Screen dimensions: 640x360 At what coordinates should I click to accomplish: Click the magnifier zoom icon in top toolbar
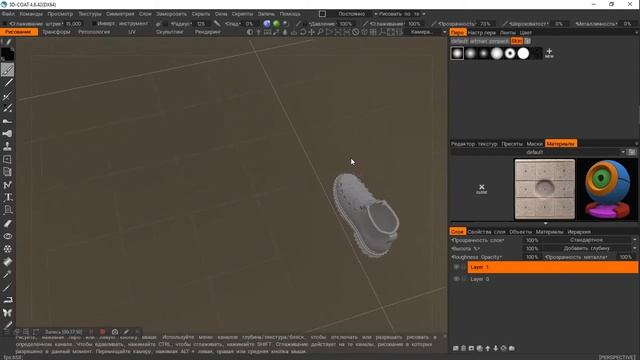320,32
